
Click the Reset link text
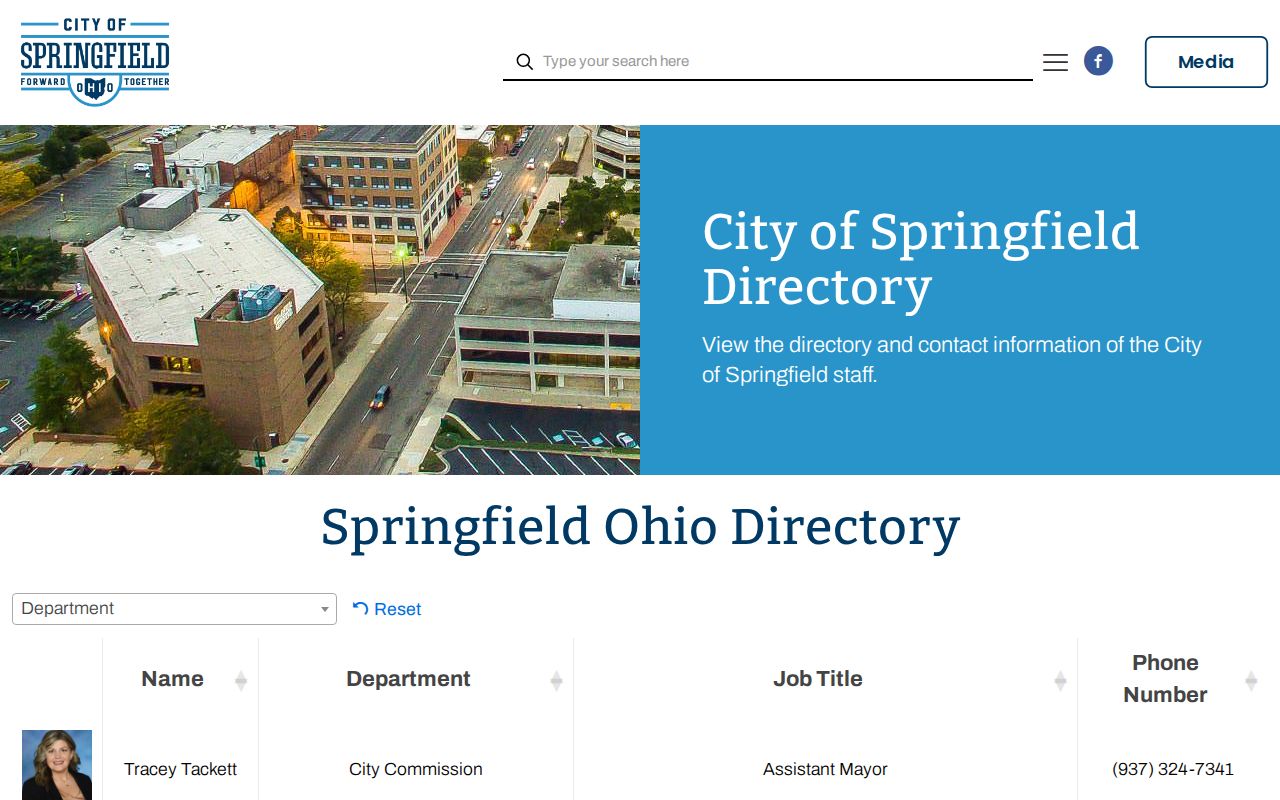tap(397, 609)
